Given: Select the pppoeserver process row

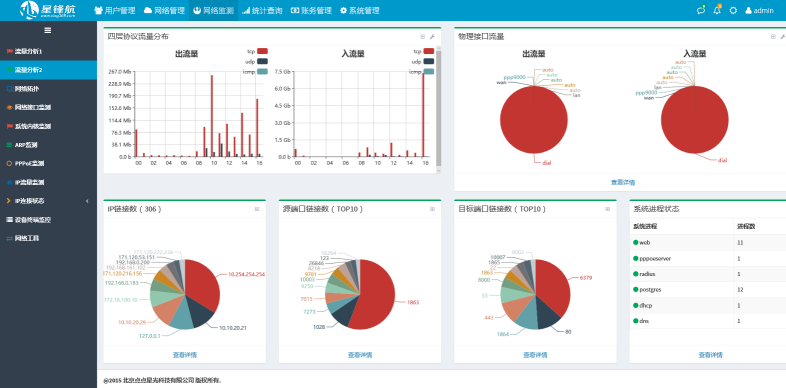Looking at the screenshot, I should point(708,258).
